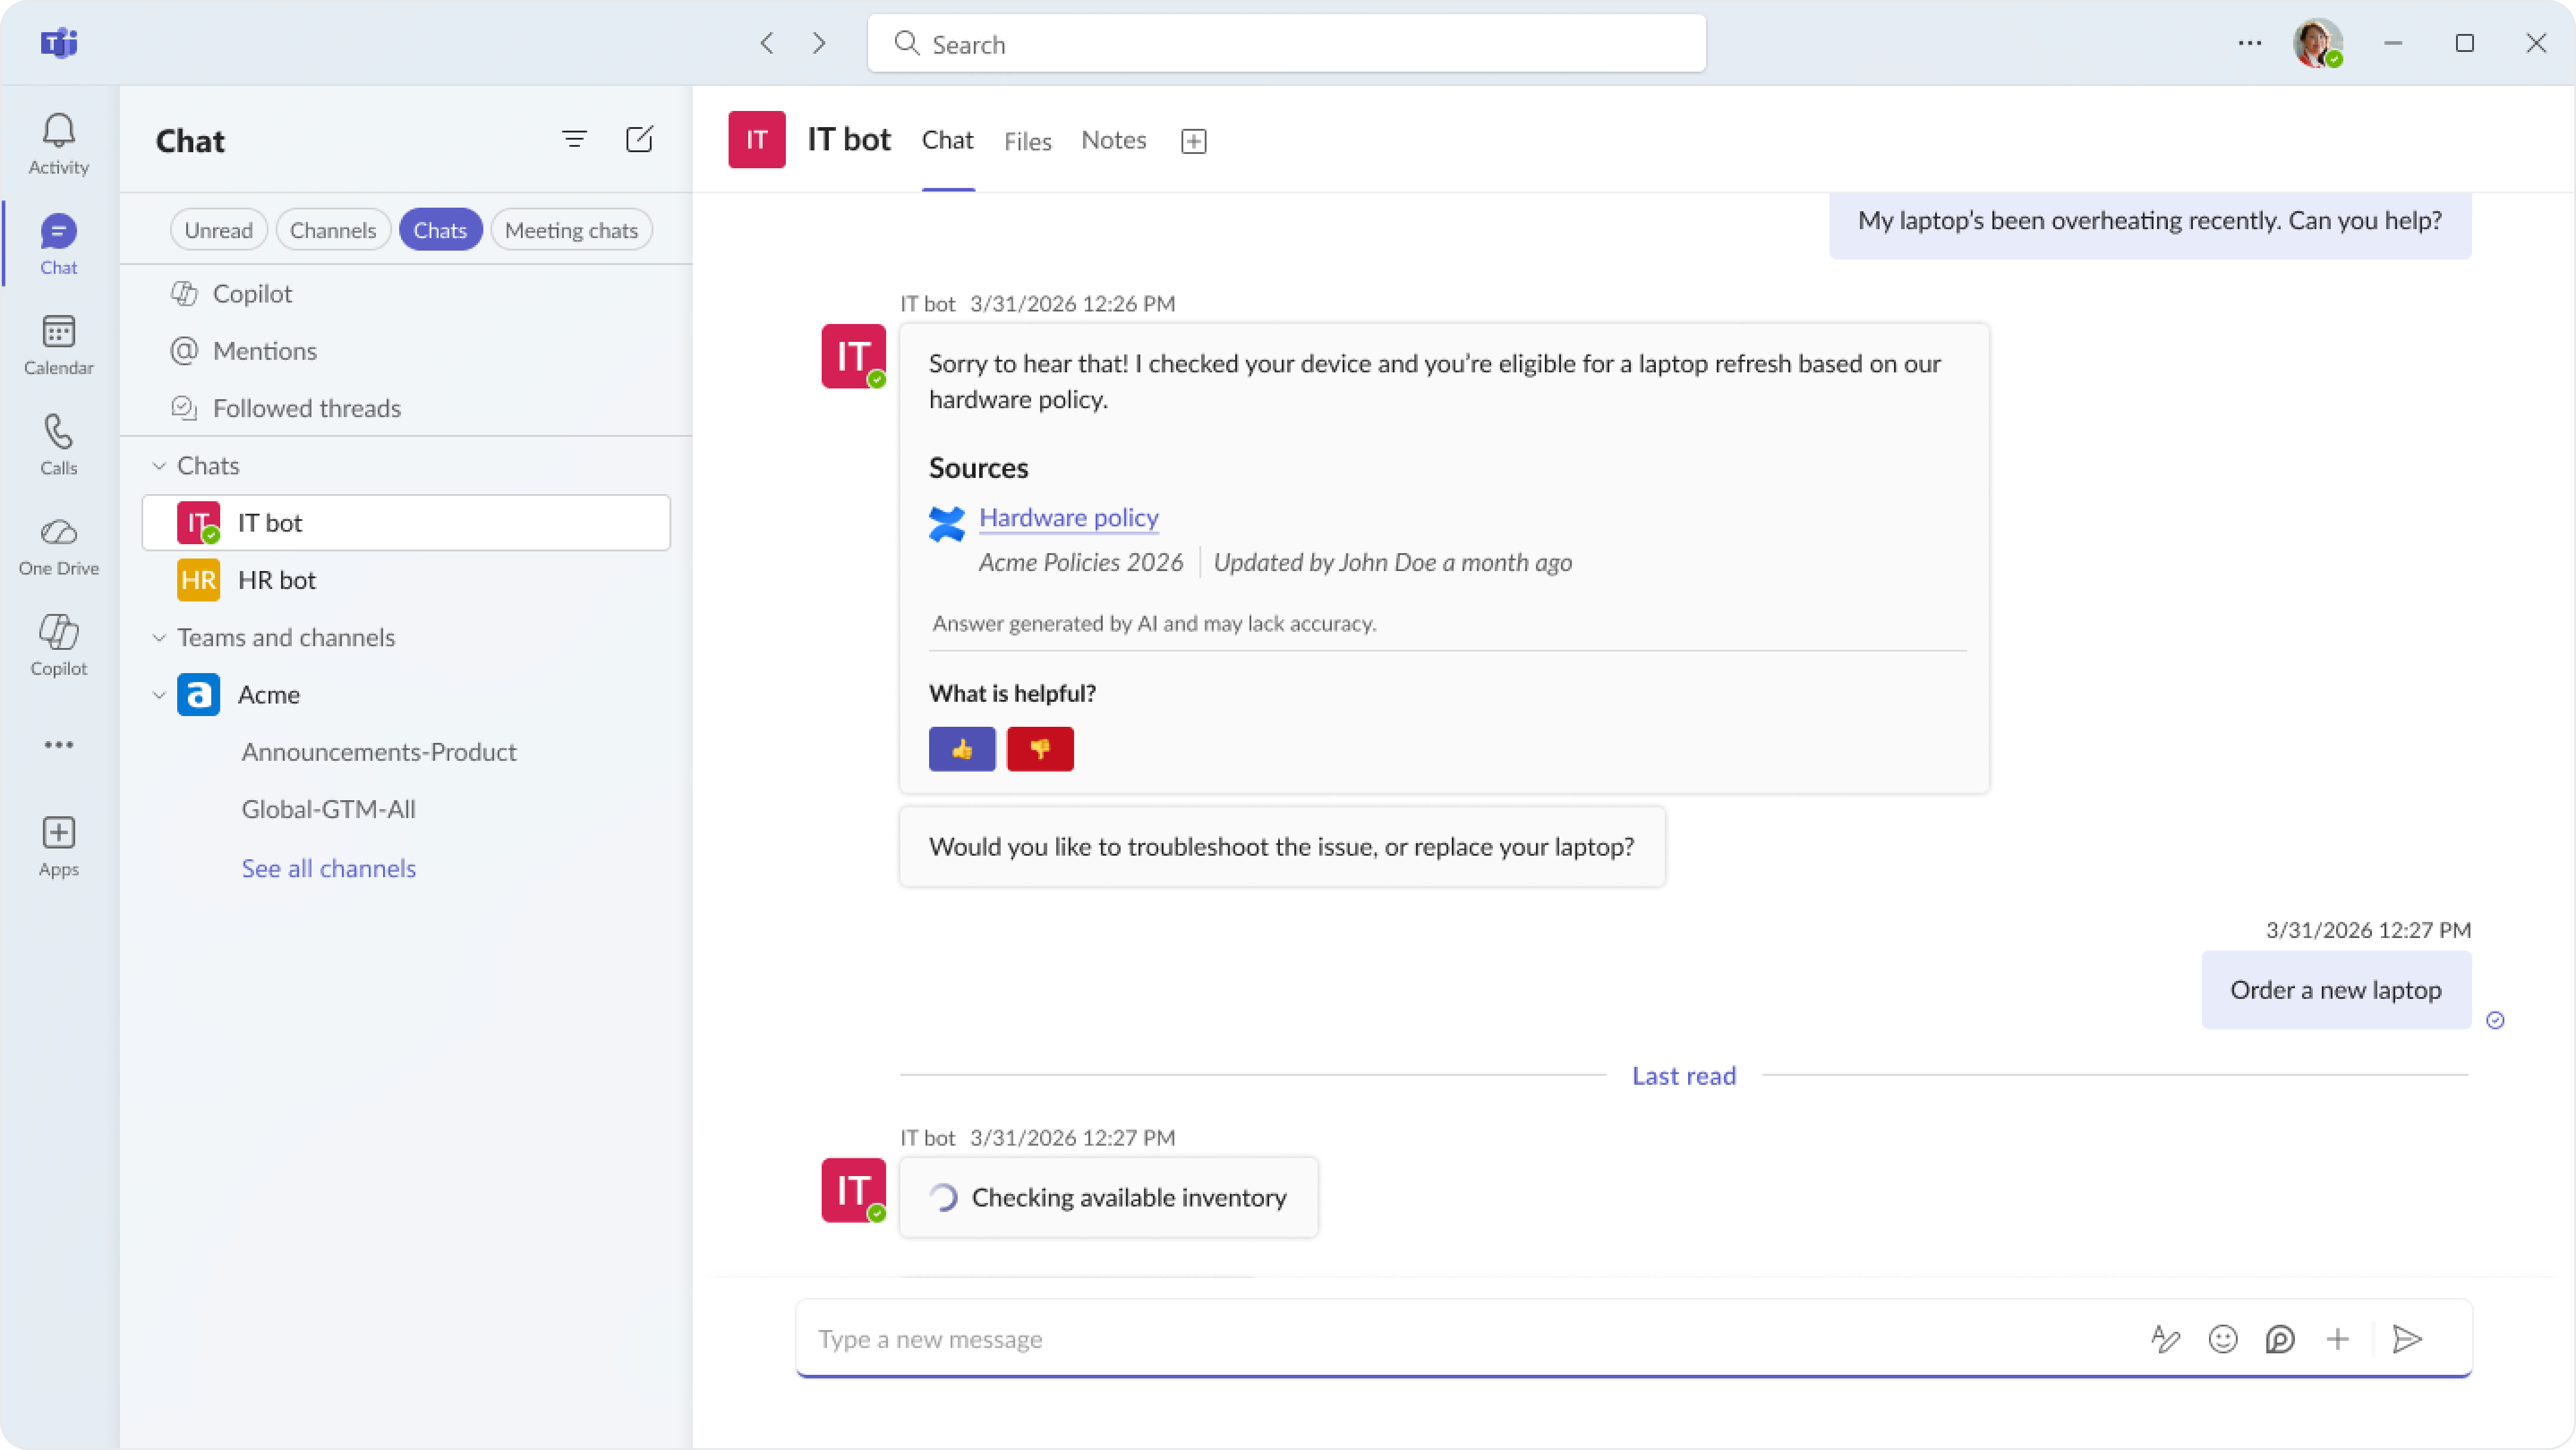2576x1450 pixels.
Task: Click the sent status checkmark beside 'Order a new laptop'
Action: (2495, 1020)
